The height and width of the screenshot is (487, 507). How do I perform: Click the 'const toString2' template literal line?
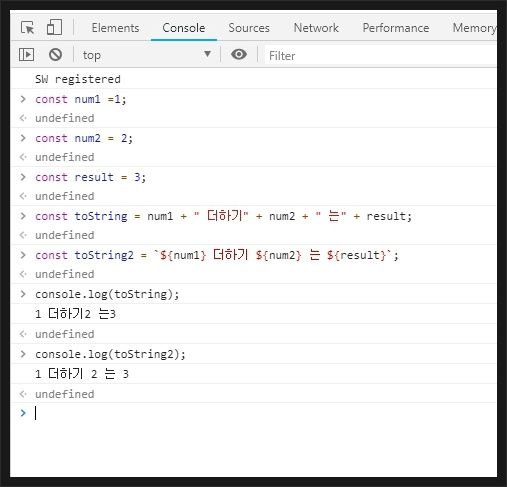pos(217,255)
